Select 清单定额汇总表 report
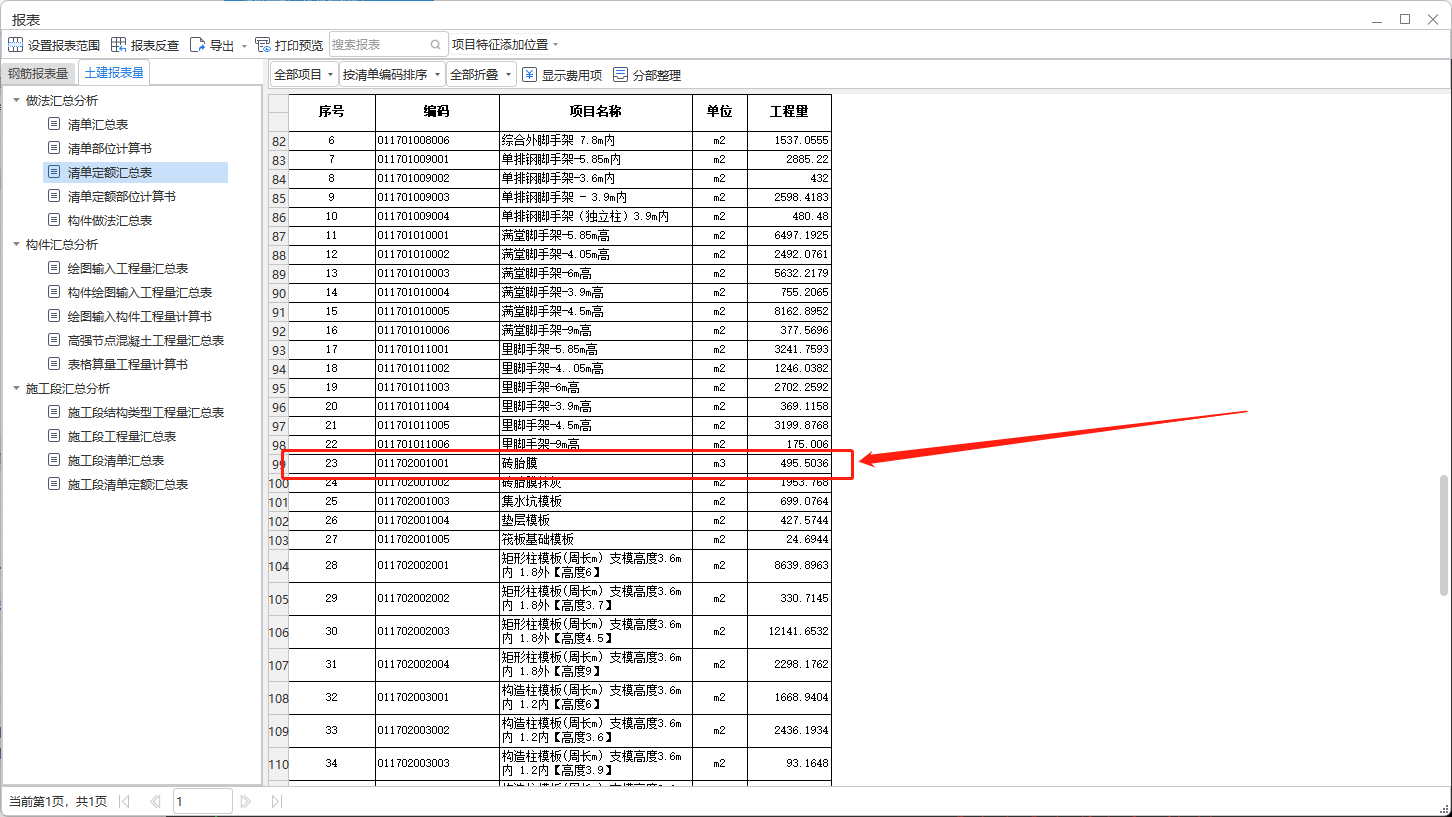The image size is (1452, 817). [136, 172]
